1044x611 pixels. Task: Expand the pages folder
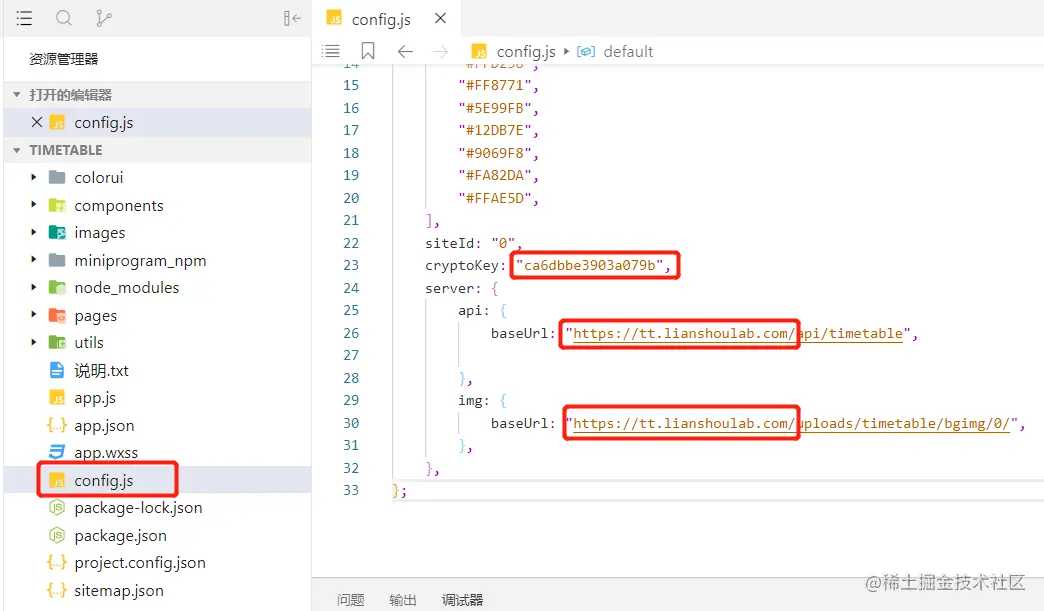pos(33,314)
